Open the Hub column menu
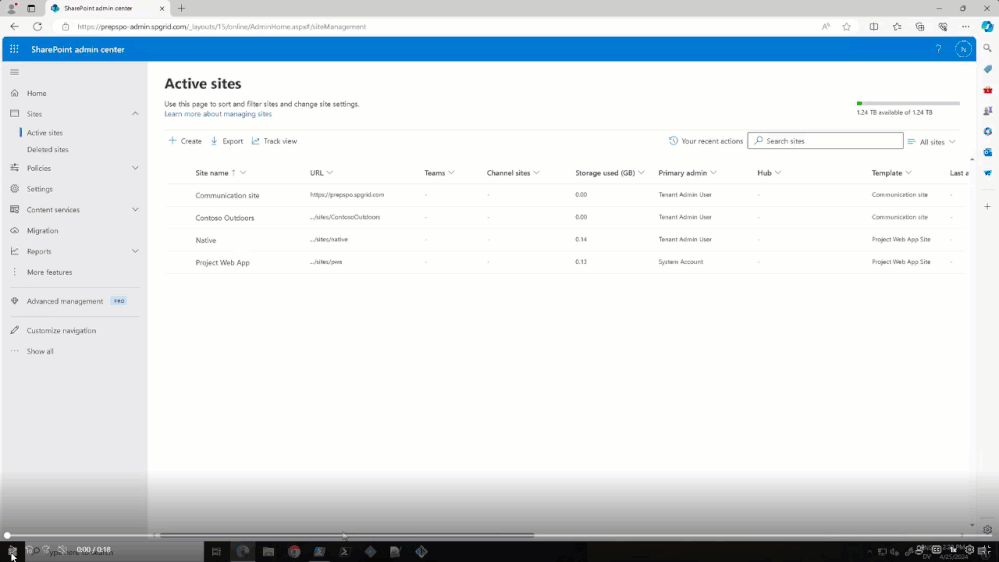 click(x=778, y=173)
